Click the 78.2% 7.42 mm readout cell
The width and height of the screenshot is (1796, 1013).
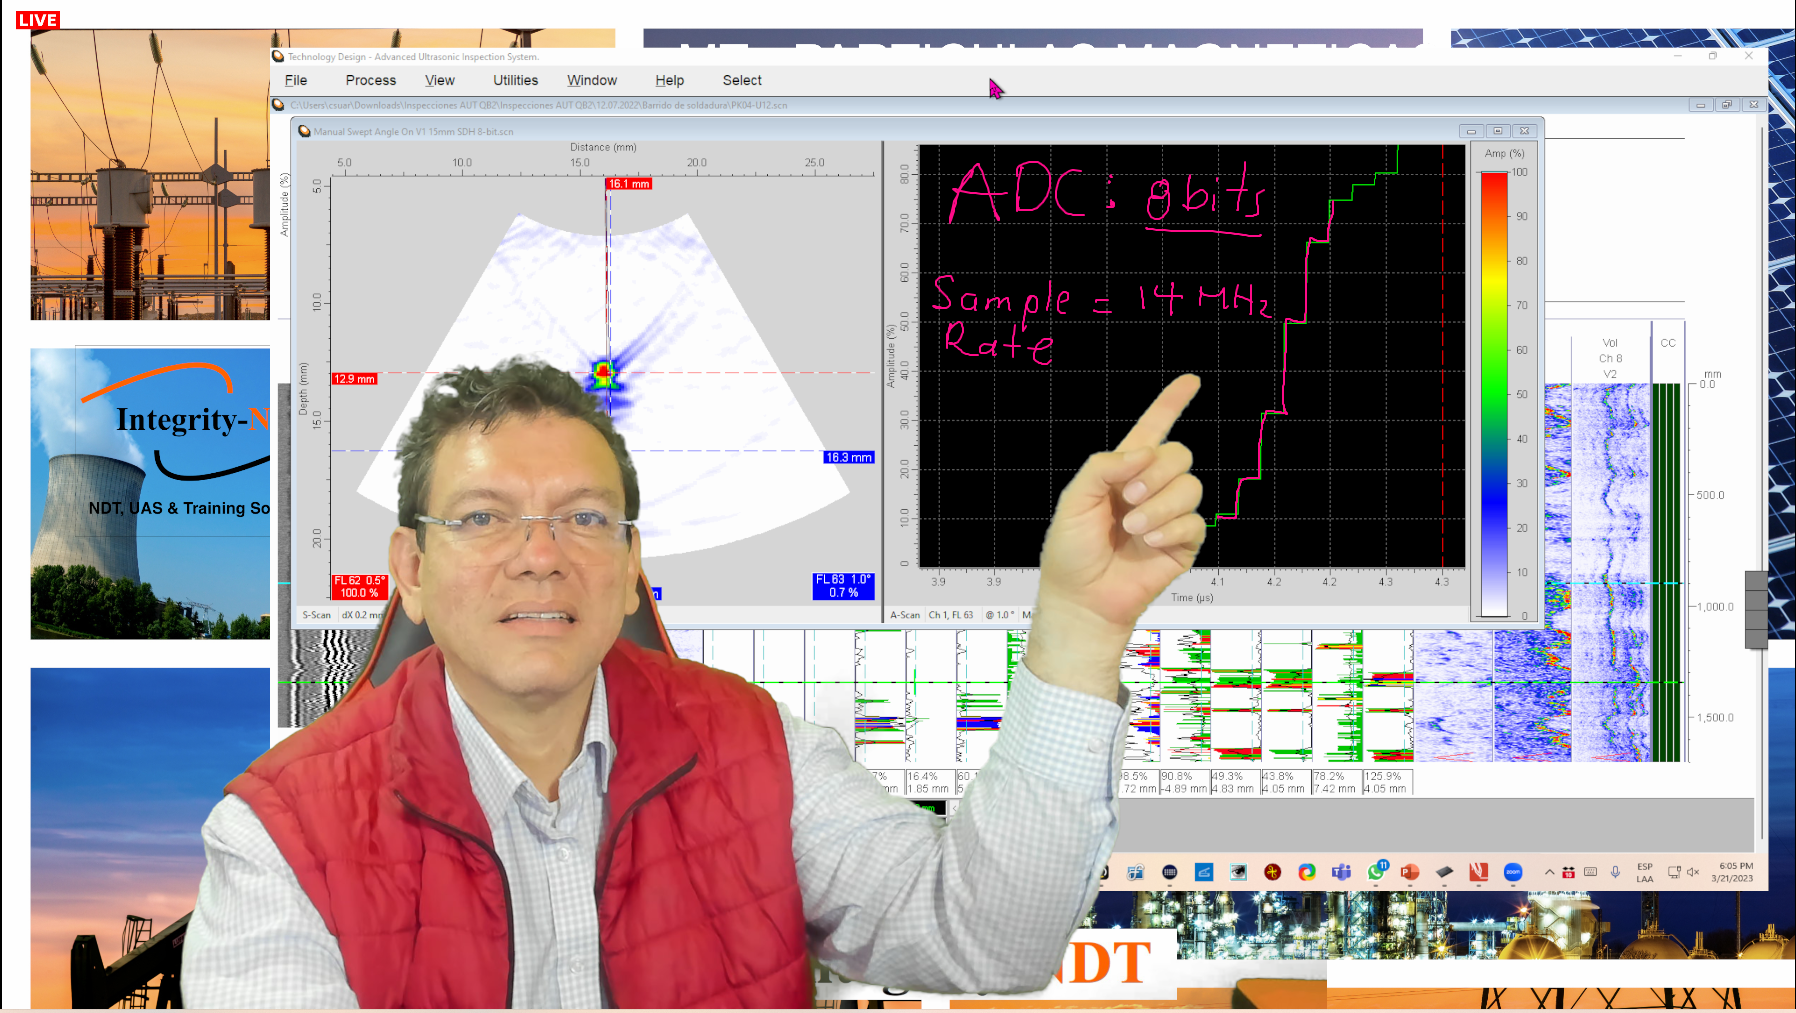tap(1336, 782)
